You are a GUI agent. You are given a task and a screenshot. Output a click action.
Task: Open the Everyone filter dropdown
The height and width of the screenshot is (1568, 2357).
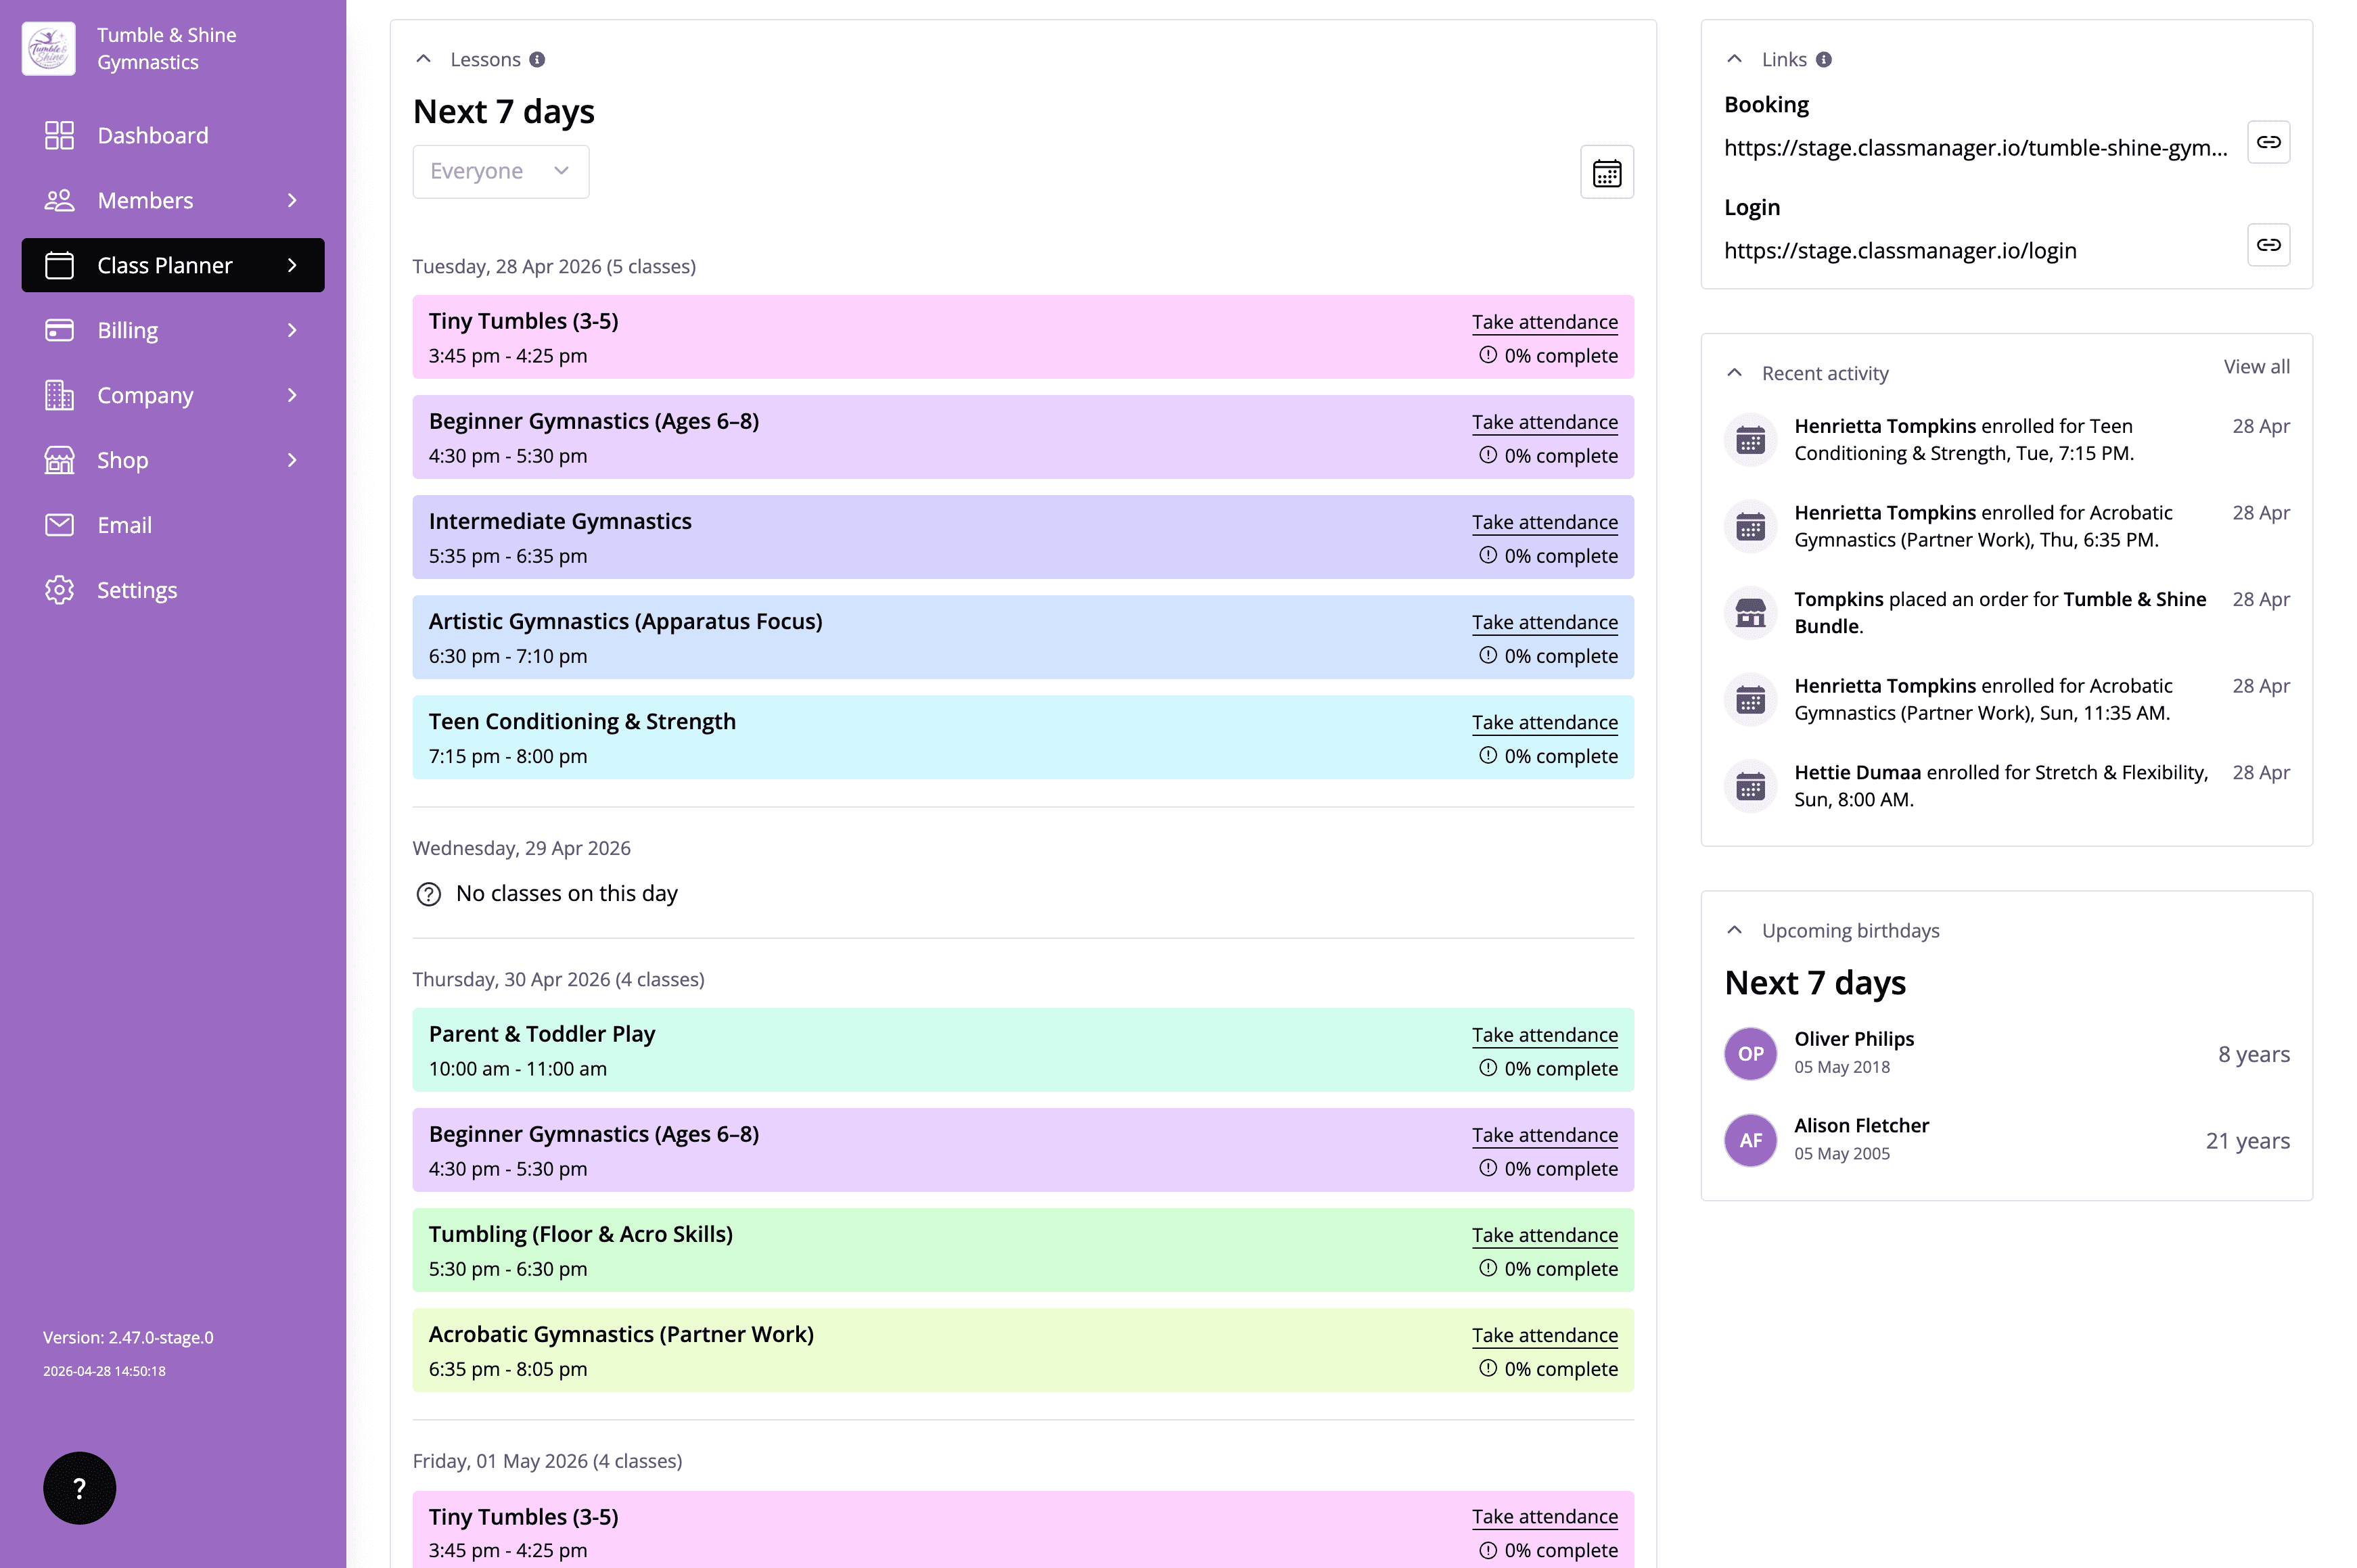(500, 171)
